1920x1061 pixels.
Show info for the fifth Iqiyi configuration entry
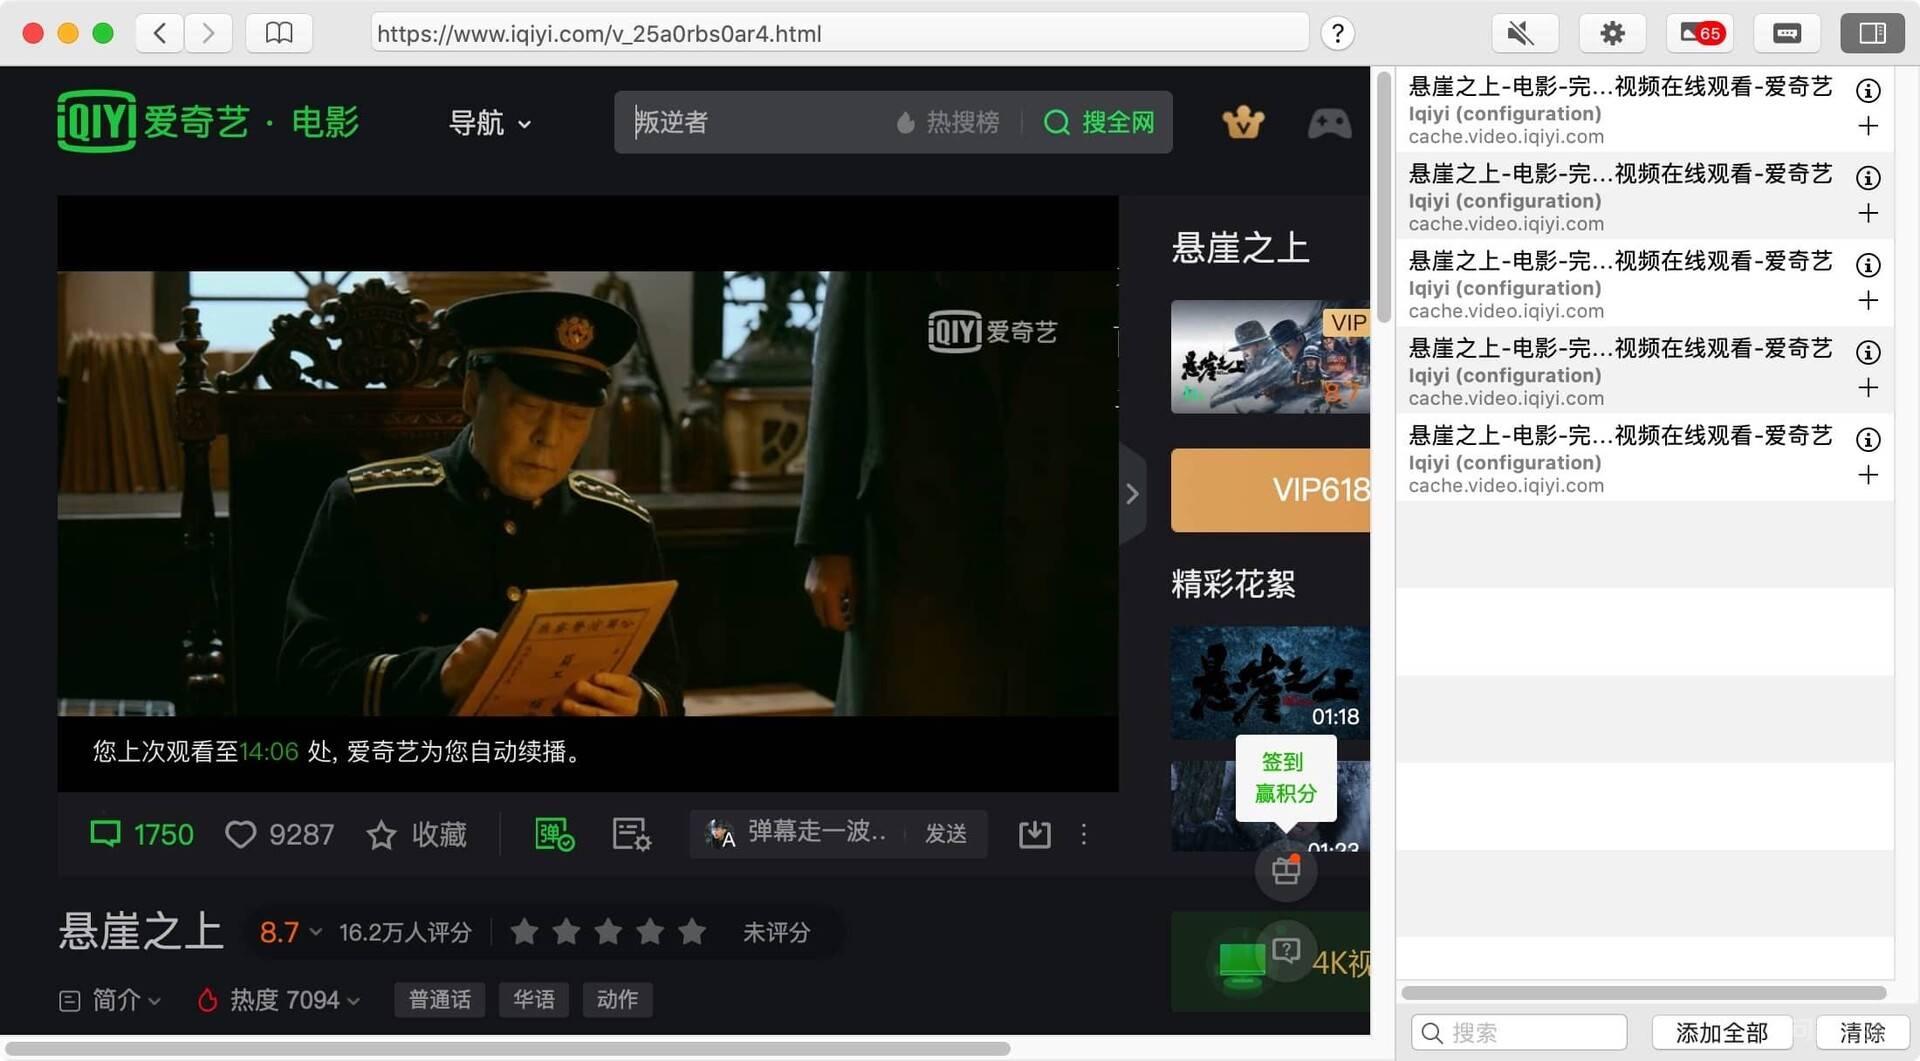[x=1867, y=439]
